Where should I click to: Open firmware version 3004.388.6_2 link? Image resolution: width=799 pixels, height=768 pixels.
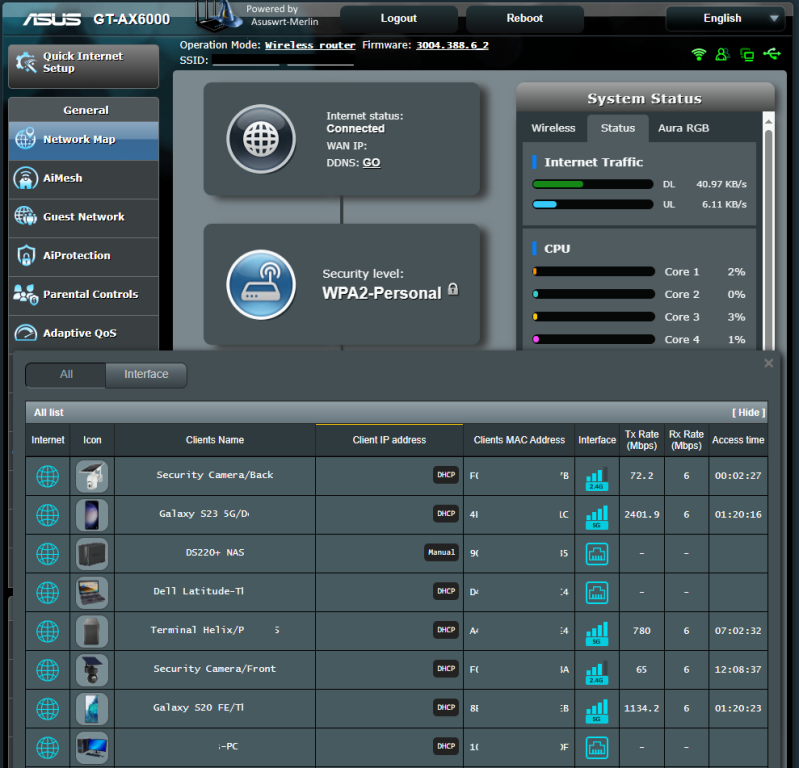coord(452,45)
